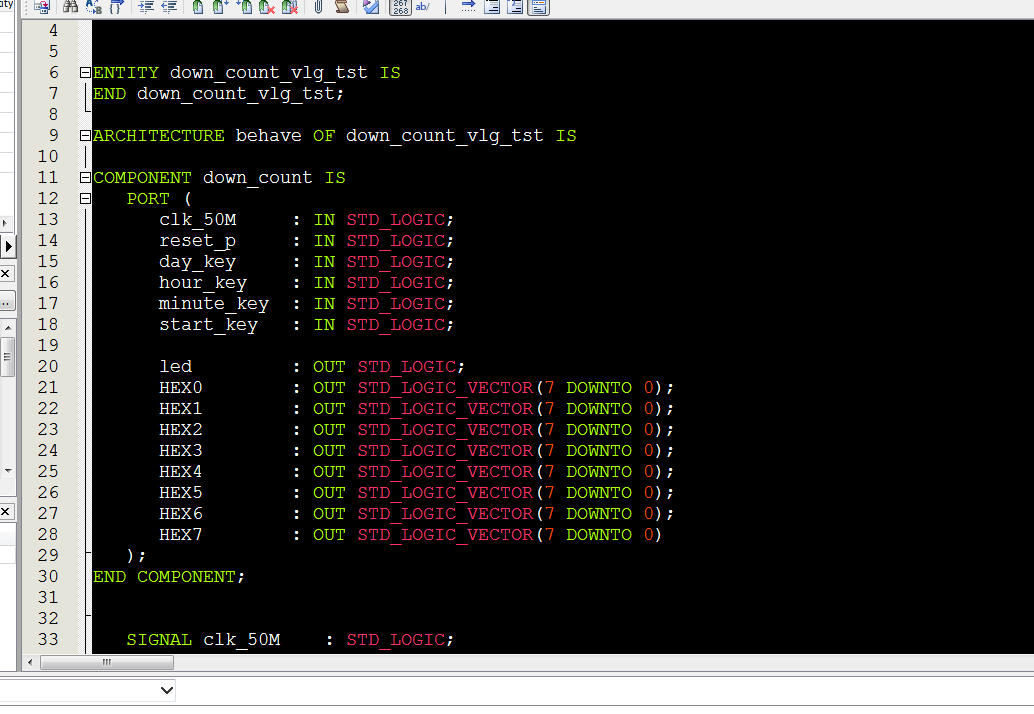Viewport: 1034px width, 714px height.
Task: Close the upper left side panel with X
Action: point(5,273)
